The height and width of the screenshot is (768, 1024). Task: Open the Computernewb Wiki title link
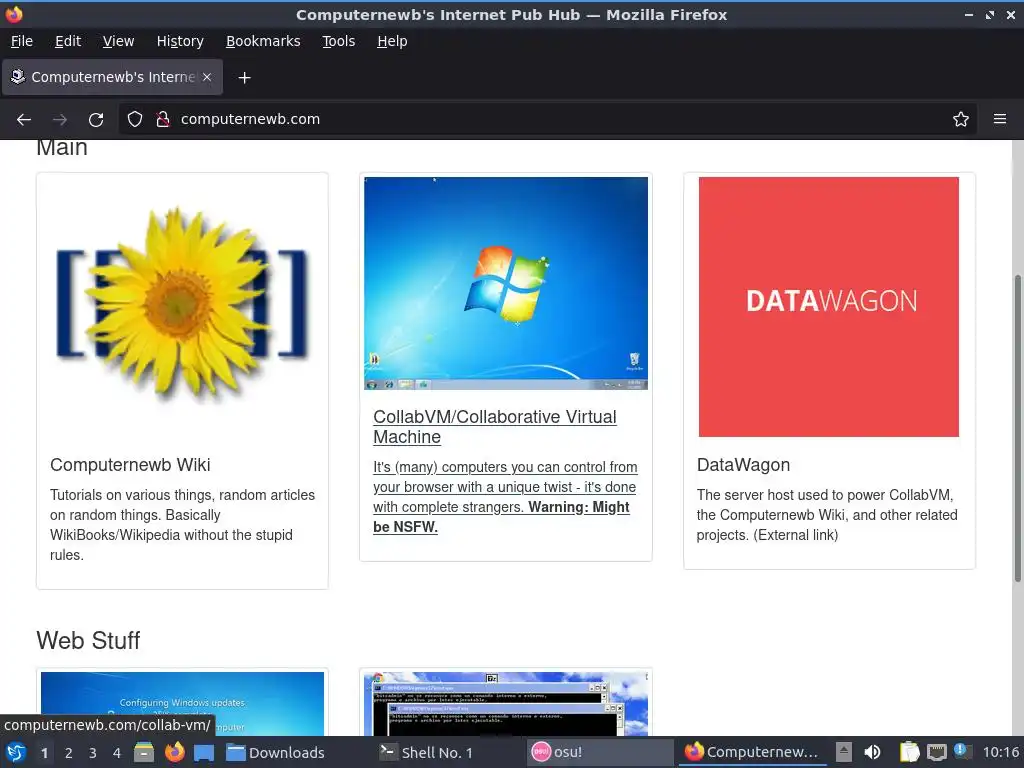(x=130, y=465)
